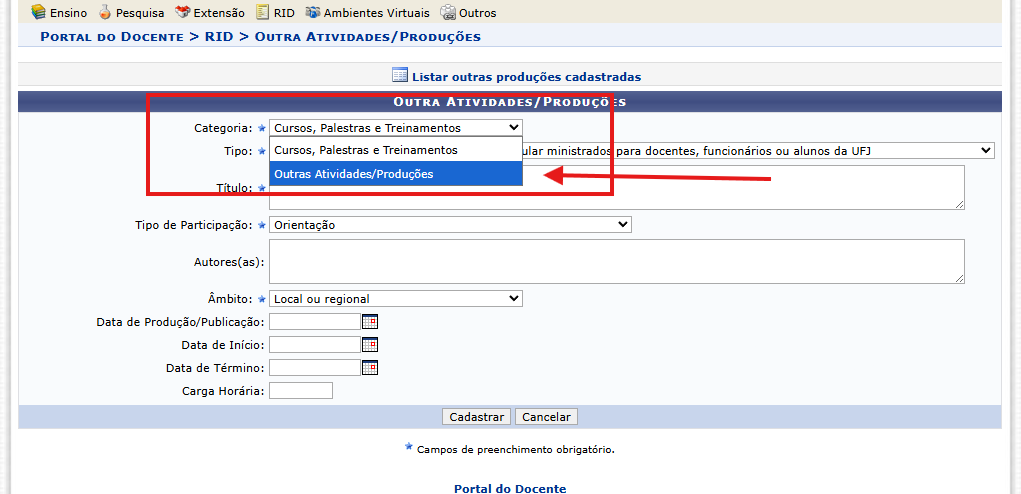Click the Ambientes Virtuais icon
This screenshot has height=494, width=1021.
(x=313, y=12)
